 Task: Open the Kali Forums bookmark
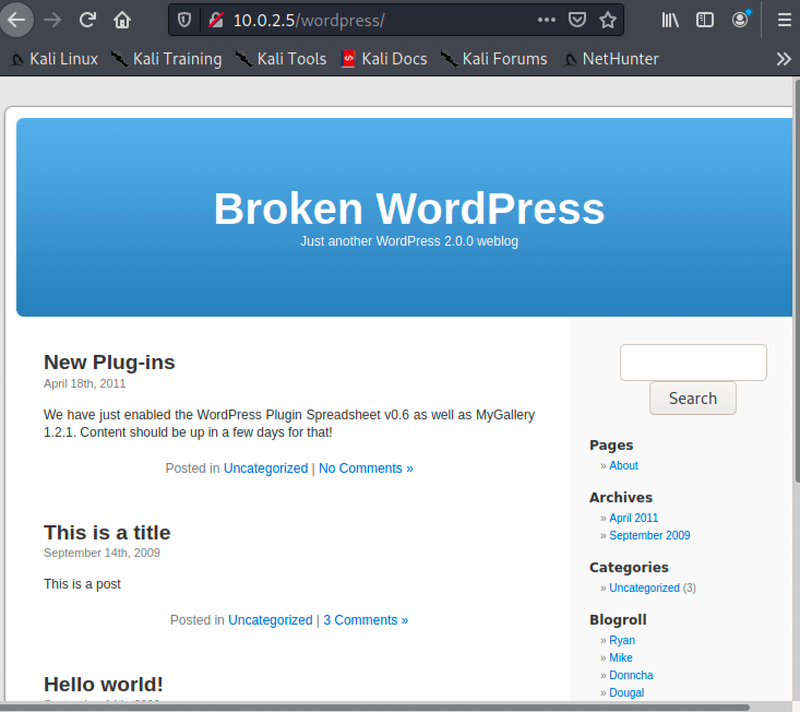[x=494, y=59]
